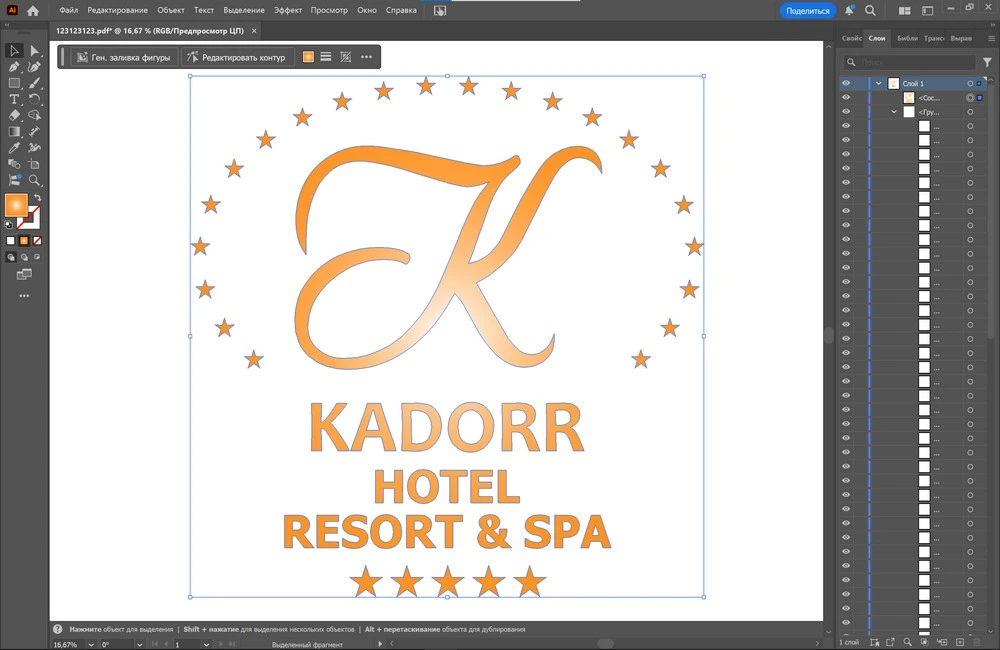Image resolution: width=1000 pixels, height=650 pixels.
Task: Click the Поделиться button
Action: 807,11
